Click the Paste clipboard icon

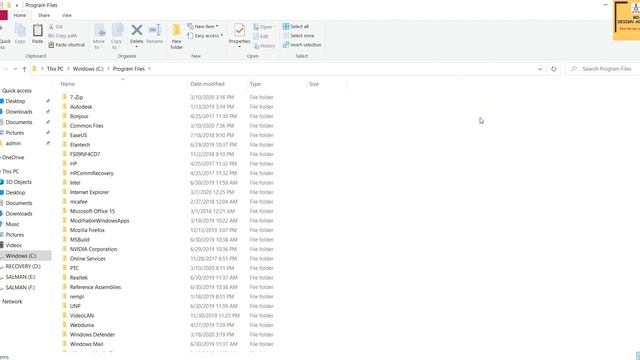[x=38, y=30]
